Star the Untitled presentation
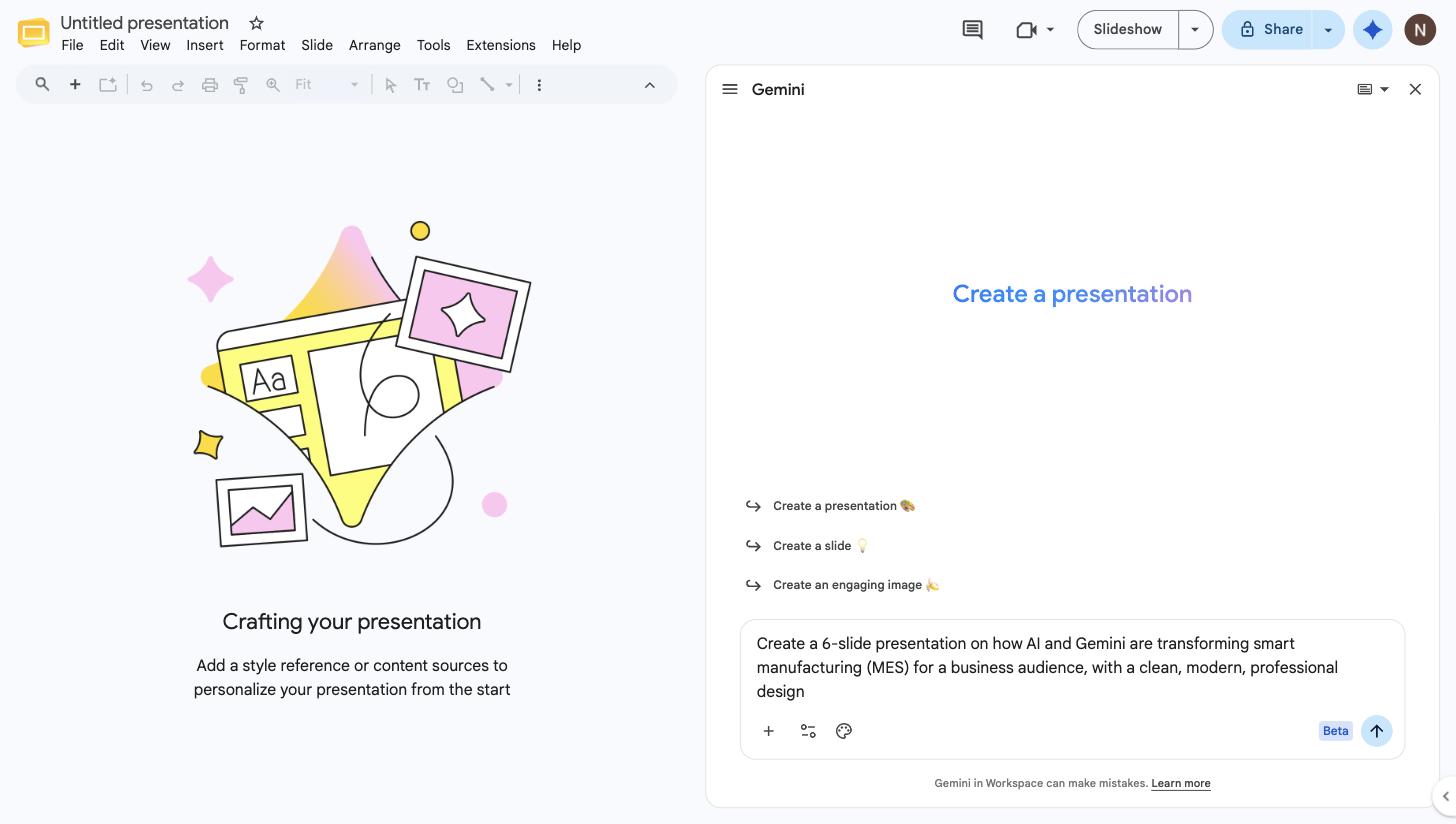 (256, 23)
